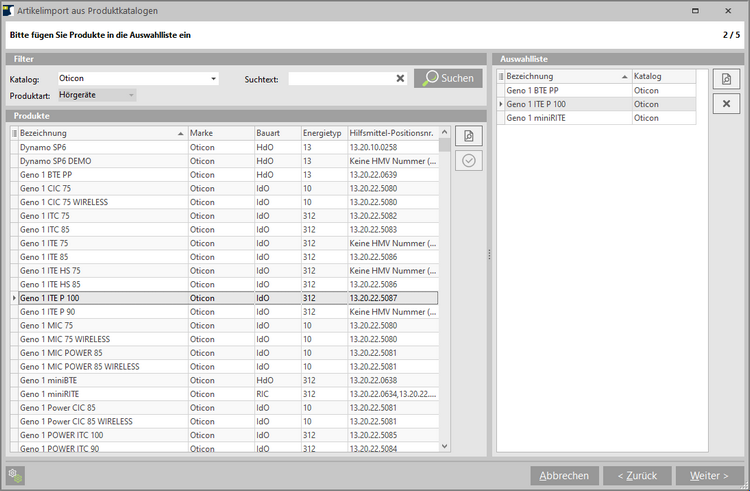Open the Produktart dropdown showing Hörgeräte
The image size is (750, 491).
(97, 95)
